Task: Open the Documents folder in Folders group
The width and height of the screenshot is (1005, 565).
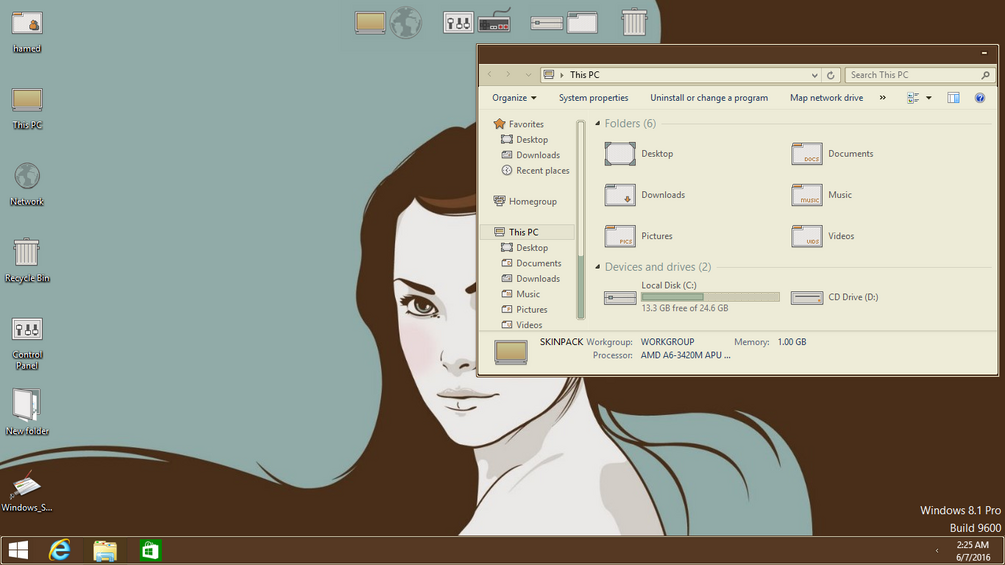Action: (832, 154)
